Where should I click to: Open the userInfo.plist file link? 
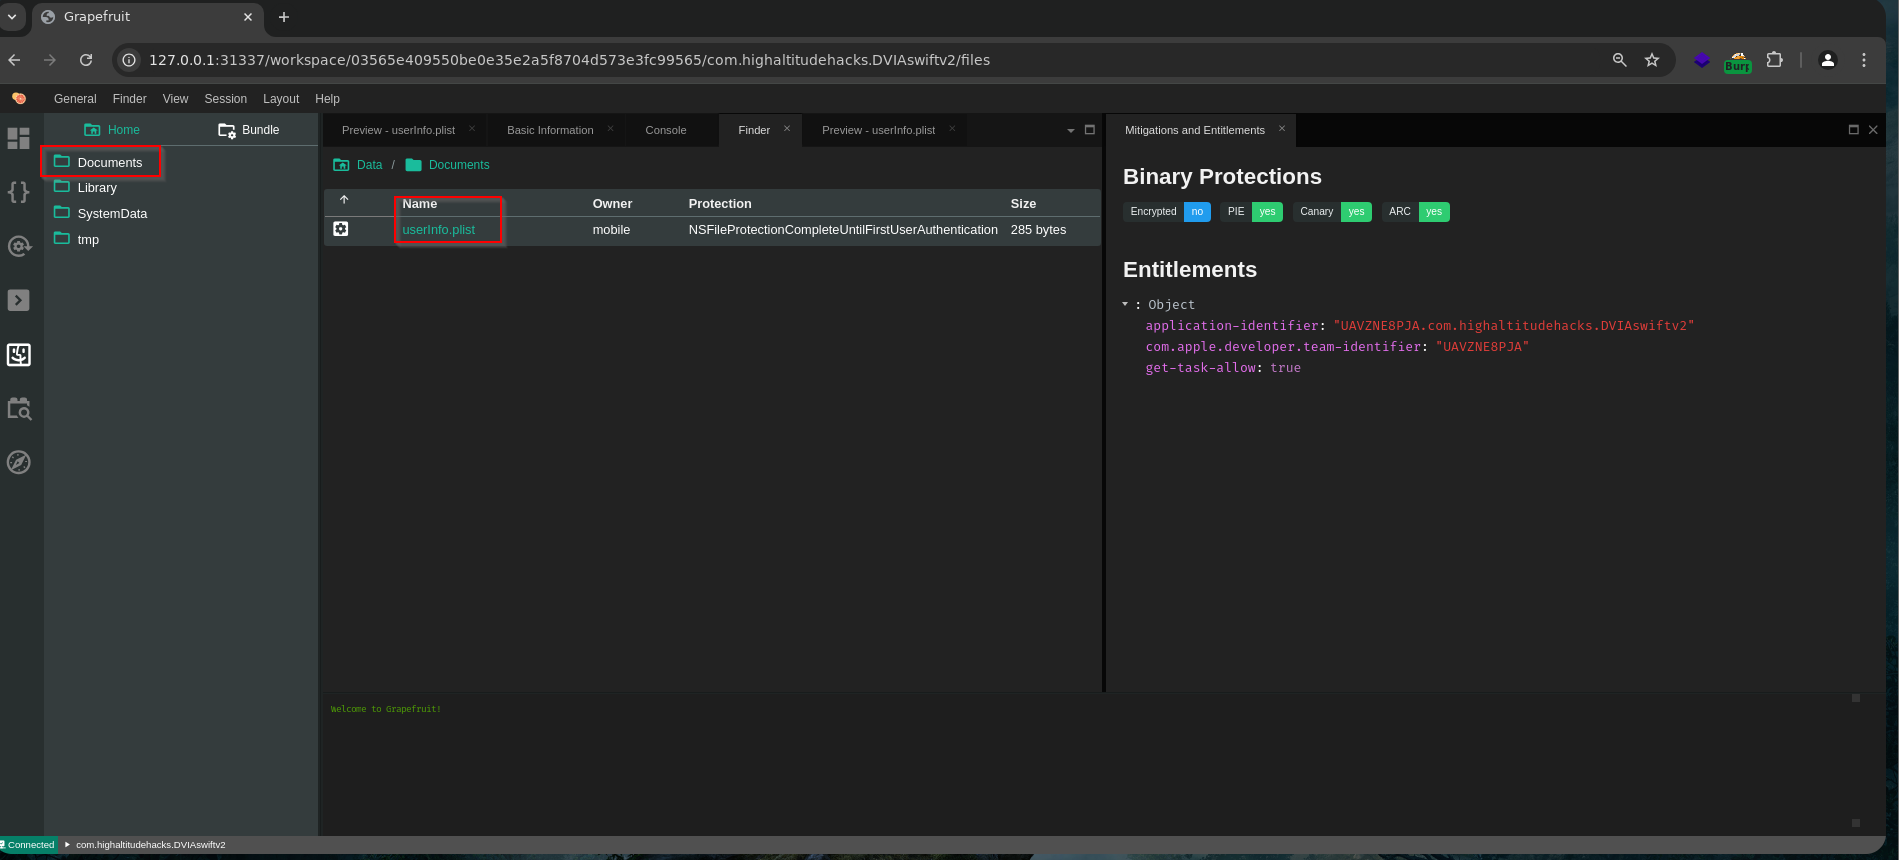[x=439, y=230]
